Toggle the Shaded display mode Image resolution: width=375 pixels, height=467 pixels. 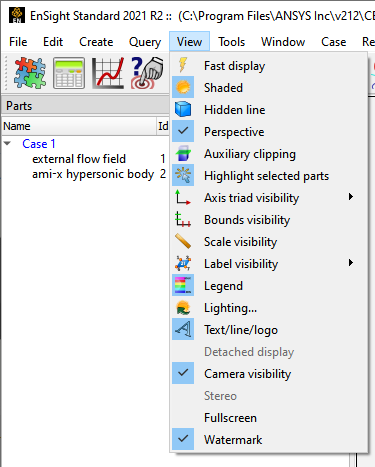(269, 88)
